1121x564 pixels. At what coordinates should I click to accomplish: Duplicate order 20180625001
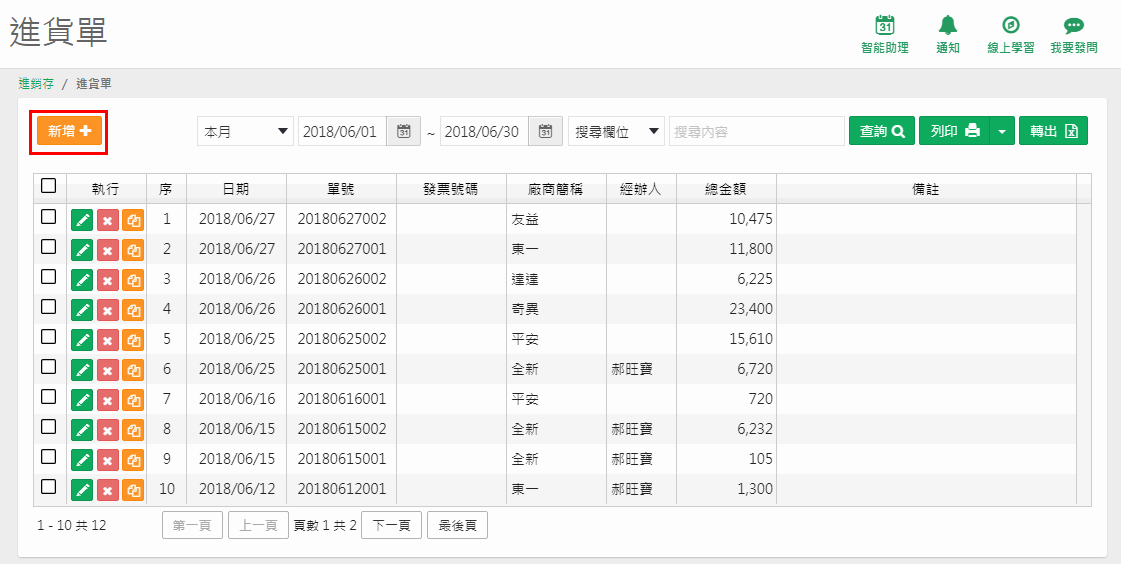(x=133, y=370)
